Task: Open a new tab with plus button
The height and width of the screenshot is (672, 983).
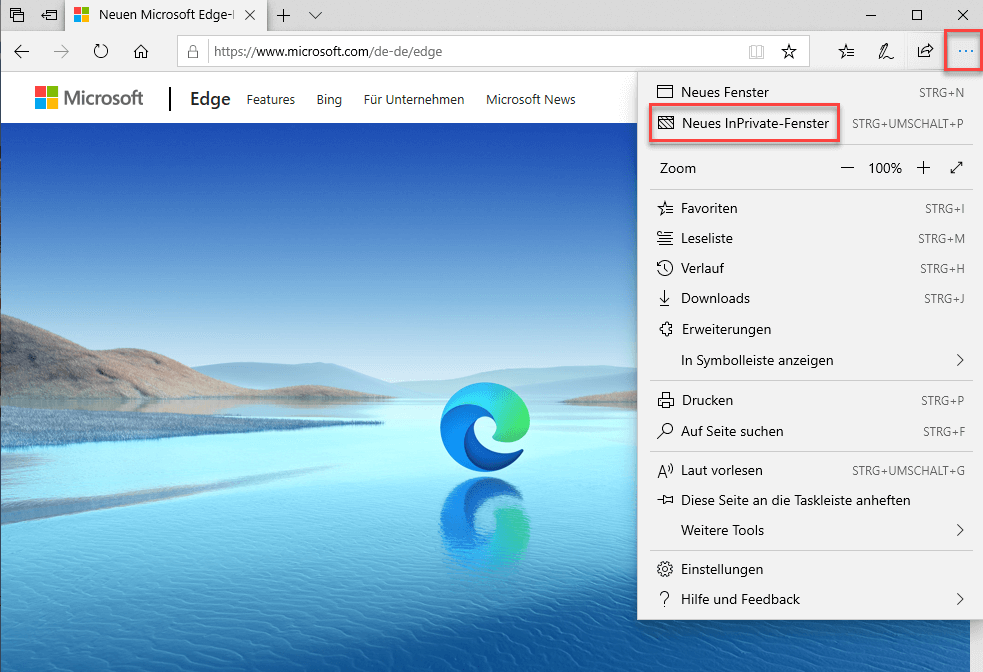Action: [x=283, y=15]
